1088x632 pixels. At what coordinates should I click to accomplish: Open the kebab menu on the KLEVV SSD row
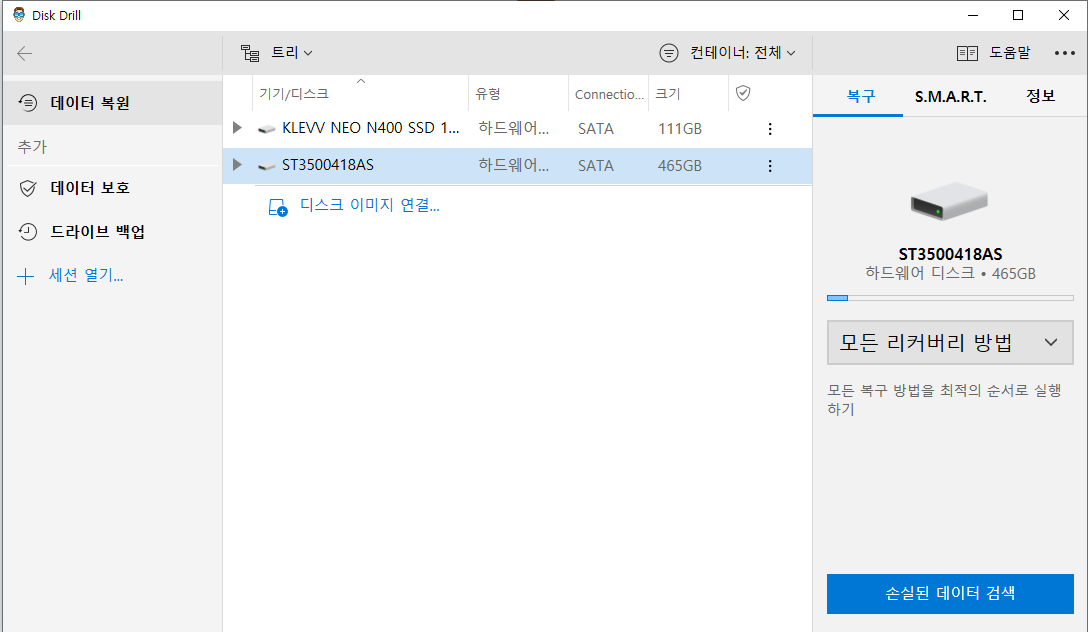point(769,128)
